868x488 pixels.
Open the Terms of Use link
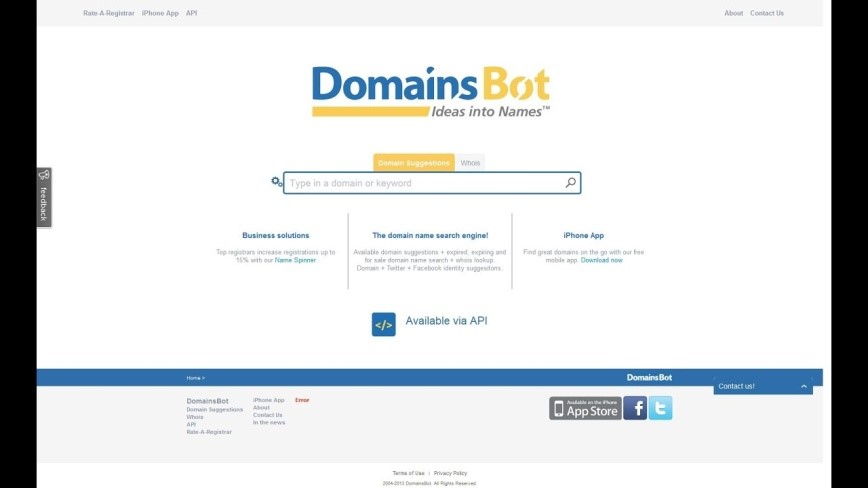409,473
